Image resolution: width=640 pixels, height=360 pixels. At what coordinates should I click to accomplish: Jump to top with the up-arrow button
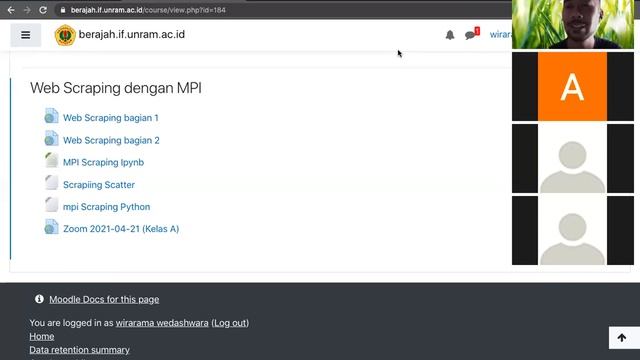pyautogui.click(x=622, y=338)
